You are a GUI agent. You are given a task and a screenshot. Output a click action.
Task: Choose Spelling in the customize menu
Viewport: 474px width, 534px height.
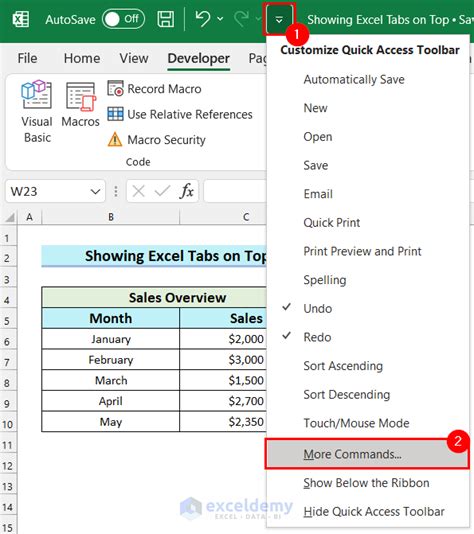tap(367, 280)
